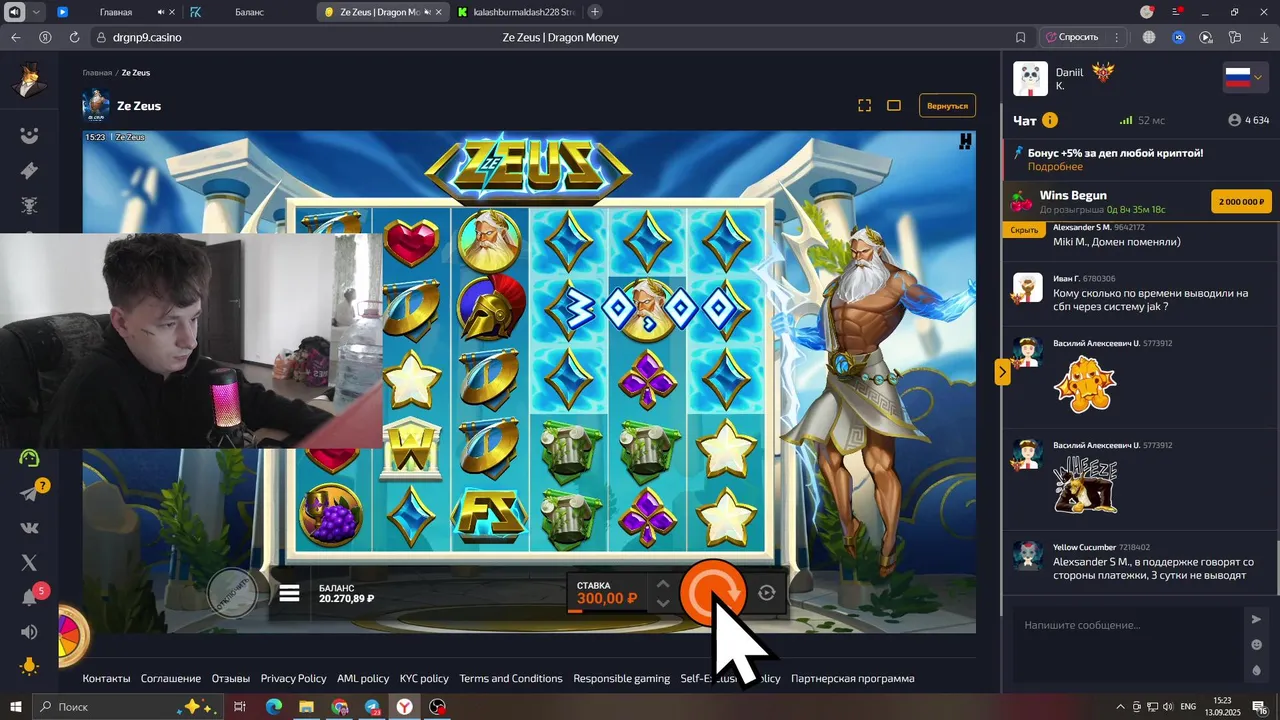
Task: Open a new browser tab
Action: 595,12
